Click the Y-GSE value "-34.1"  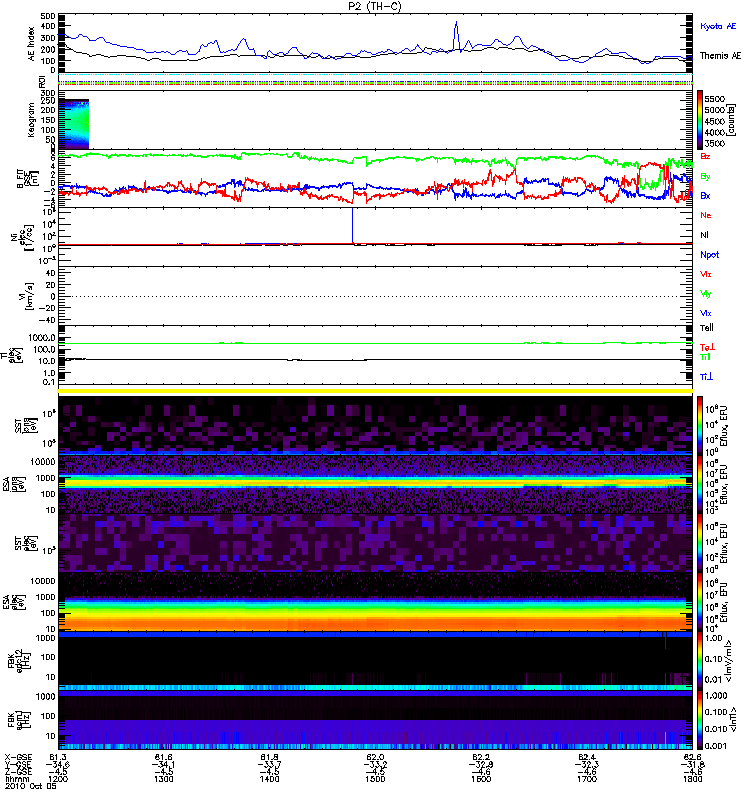click(x=163, y=764)
